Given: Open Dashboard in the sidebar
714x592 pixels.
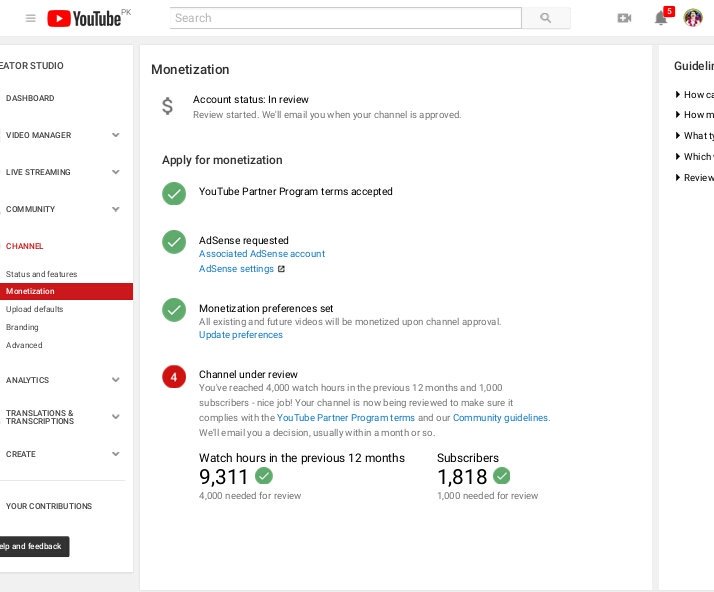Looking at the screenshot, I should pos(30,98).
